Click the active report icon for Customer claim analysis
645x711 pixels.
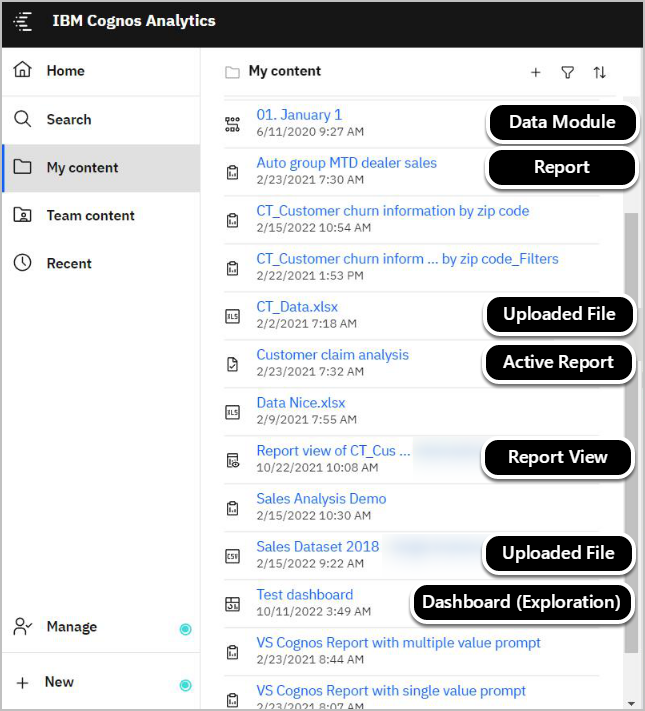point(233,364)
